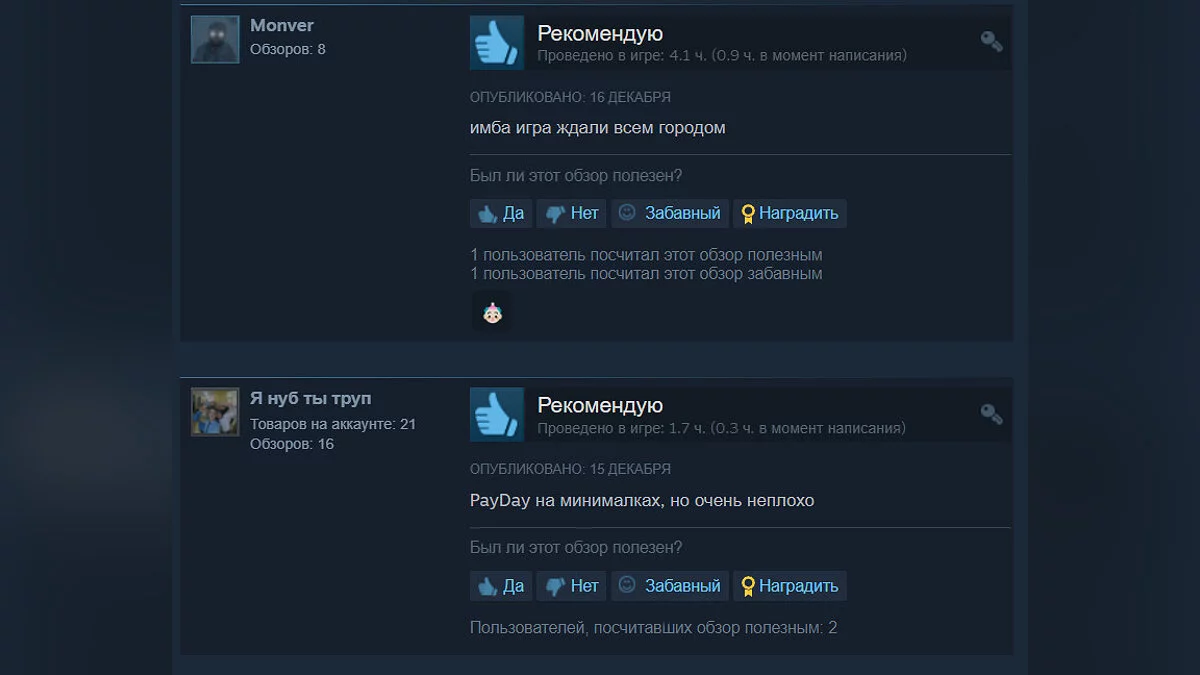Screen dimensions: 1200x675
Task: Mark the PayDay review as Забавный
Action: pos(670,586)
